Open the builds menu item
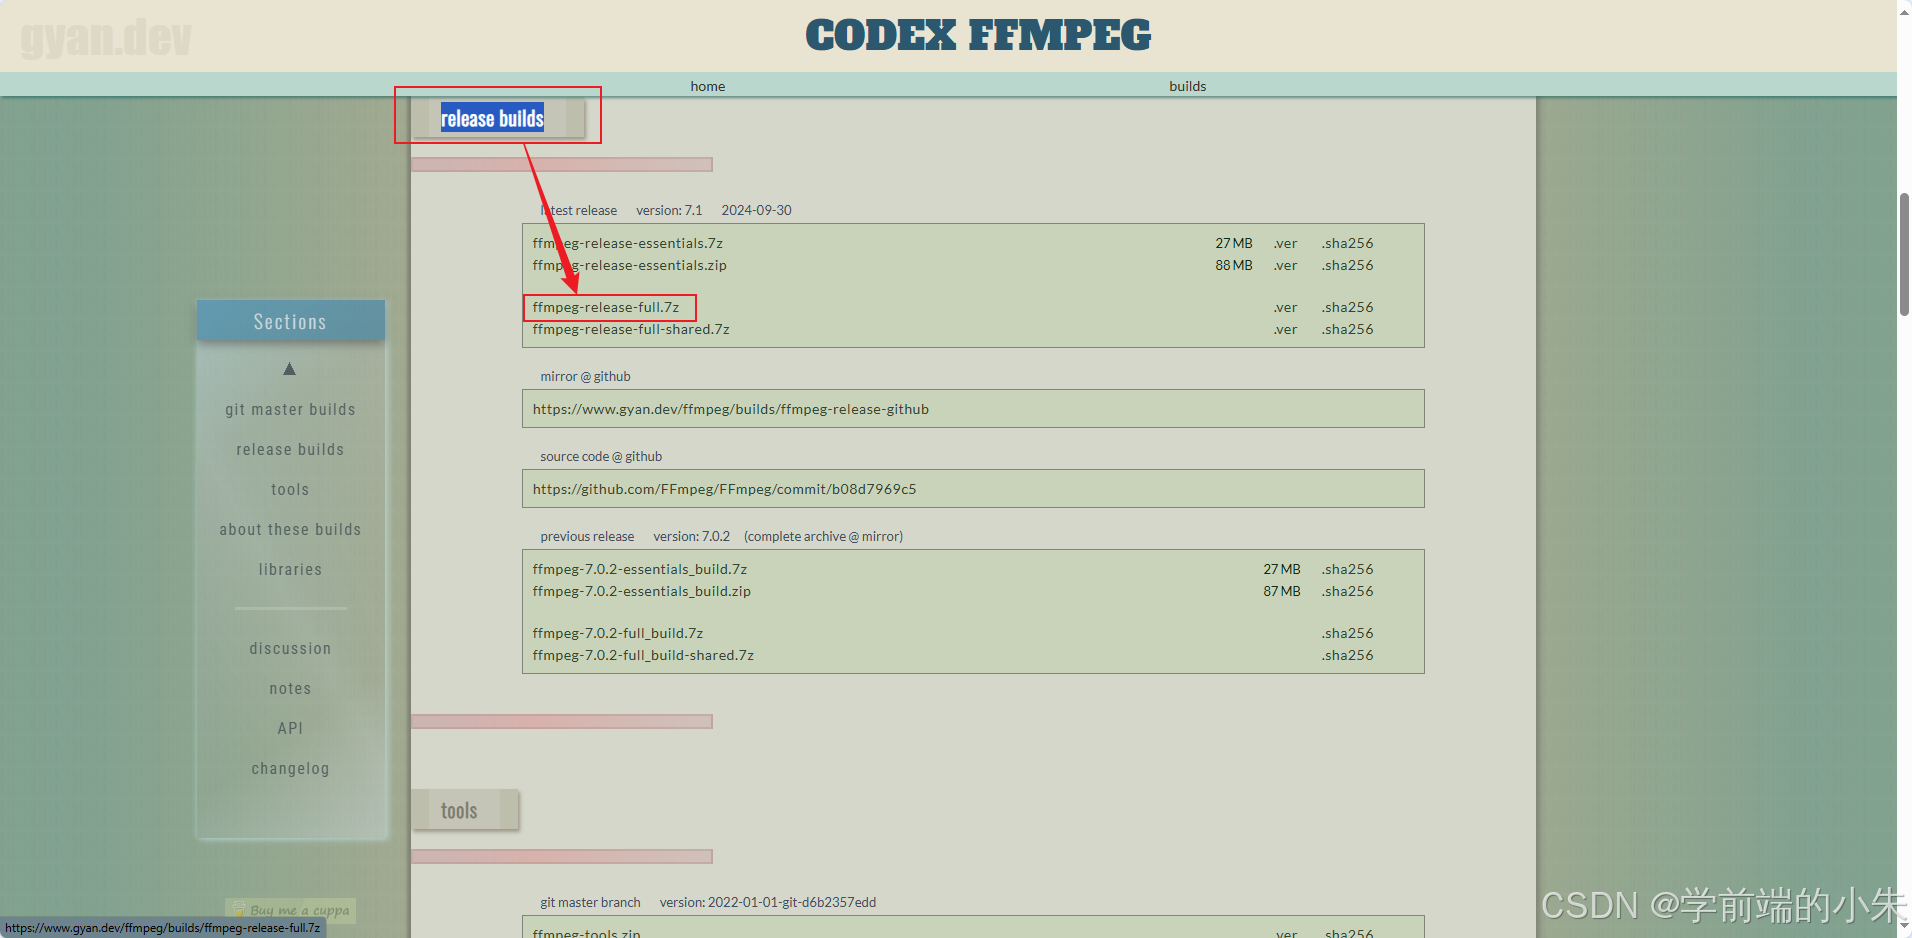 (1187, 86)
